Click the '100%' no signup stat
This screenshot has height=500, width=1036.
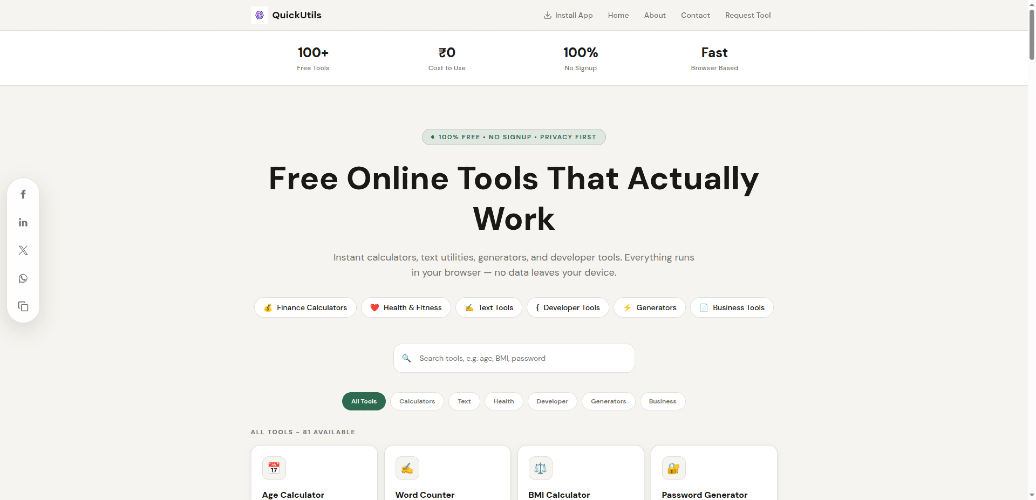(x=581, y=52)
